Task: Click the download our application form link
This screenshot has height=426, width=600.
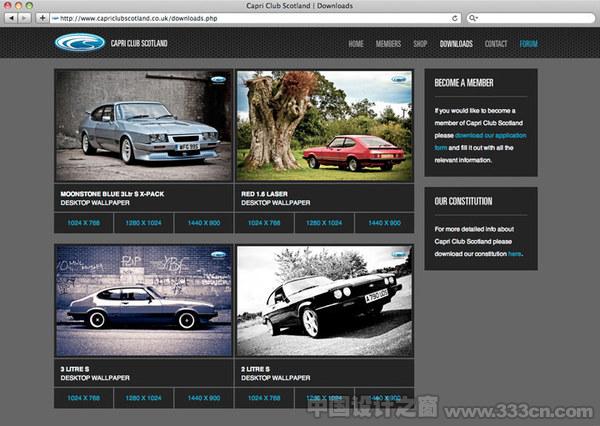Action: pos(491,135)
